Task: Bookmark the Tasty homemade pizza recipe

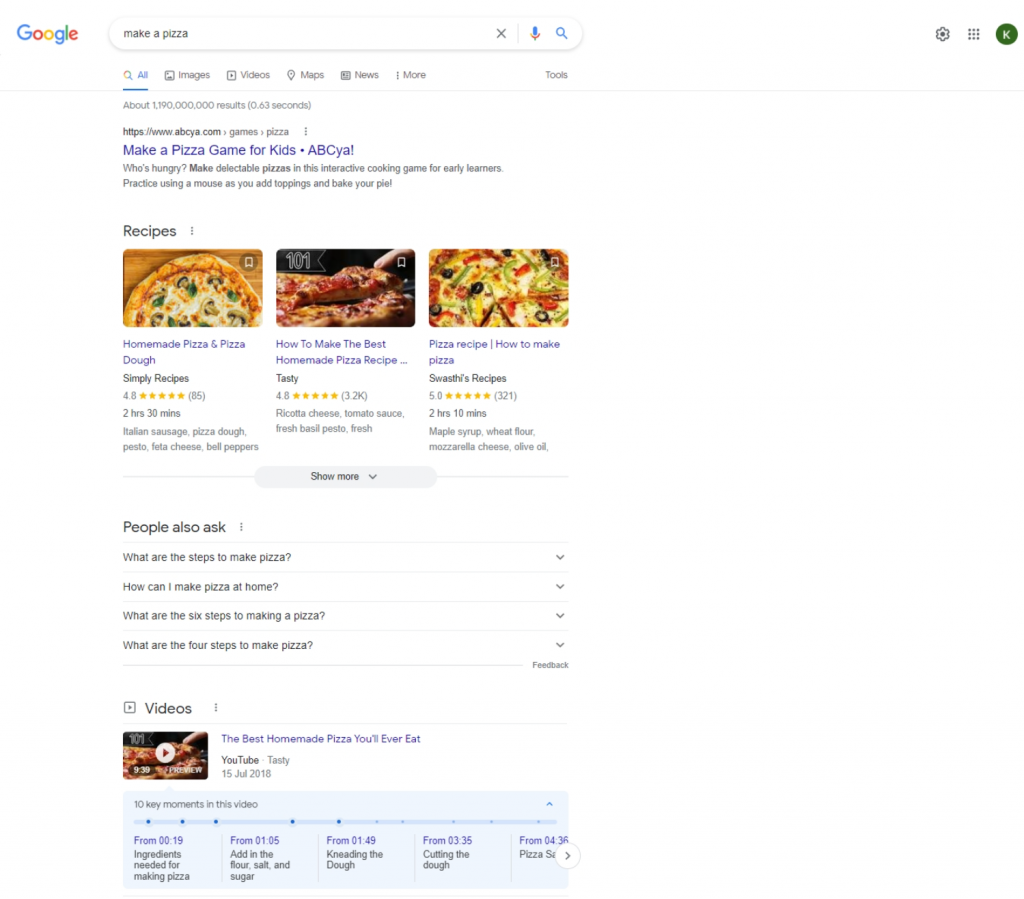Action: click(x=402, y=262)
